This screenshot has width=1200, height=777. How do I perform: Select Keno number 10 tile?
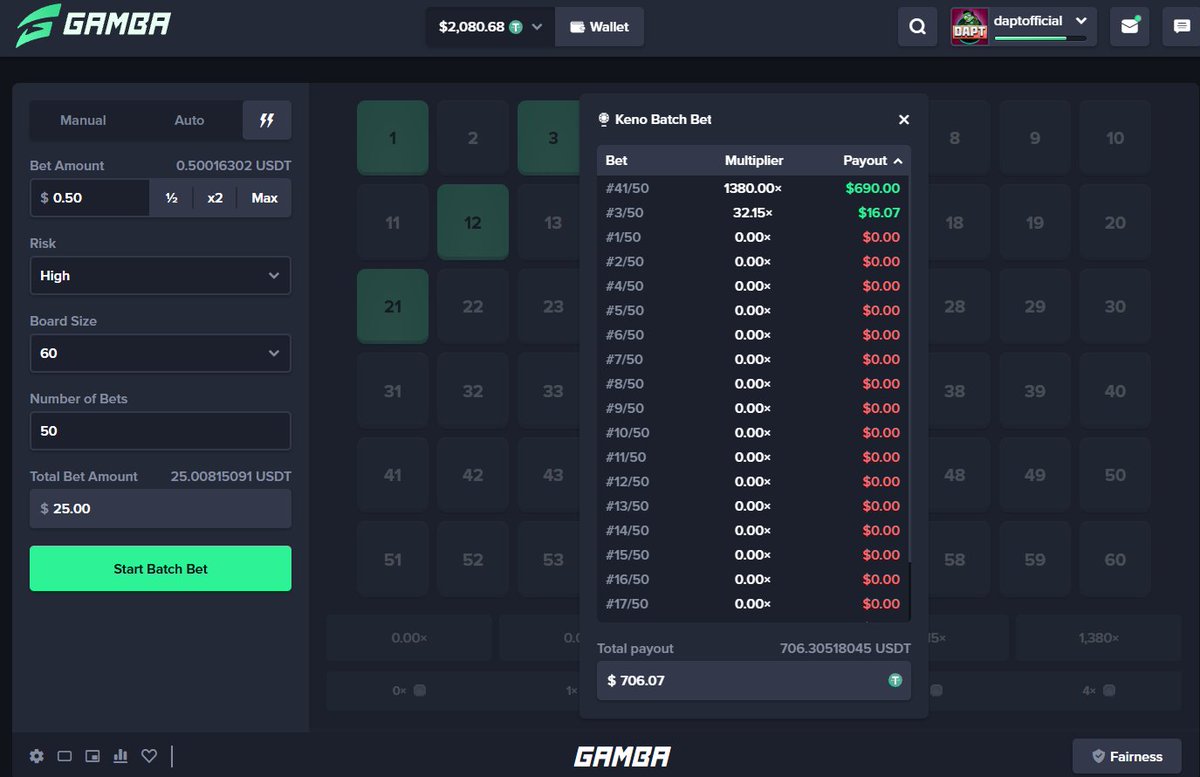[1115, 138]
